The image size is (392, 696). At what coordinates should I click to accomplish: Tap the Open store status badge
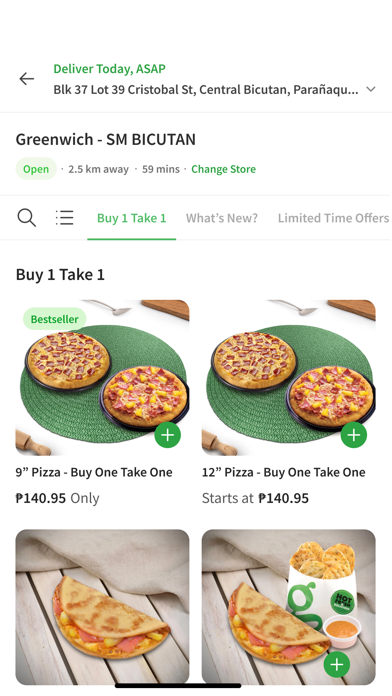(36, 169)
